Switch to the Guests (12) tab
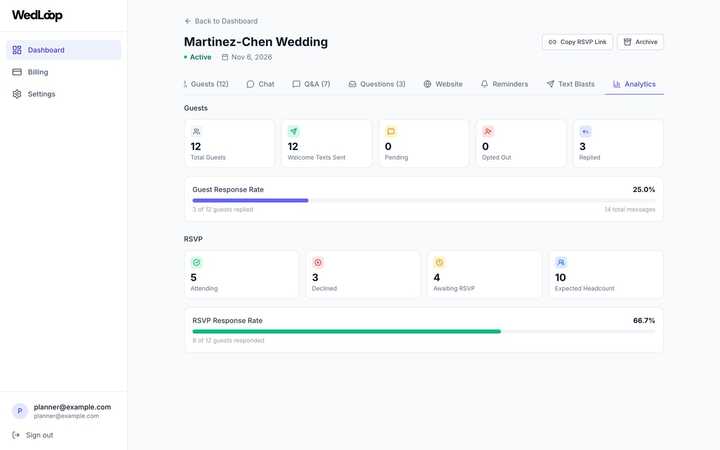 click(x=206, y=84)
